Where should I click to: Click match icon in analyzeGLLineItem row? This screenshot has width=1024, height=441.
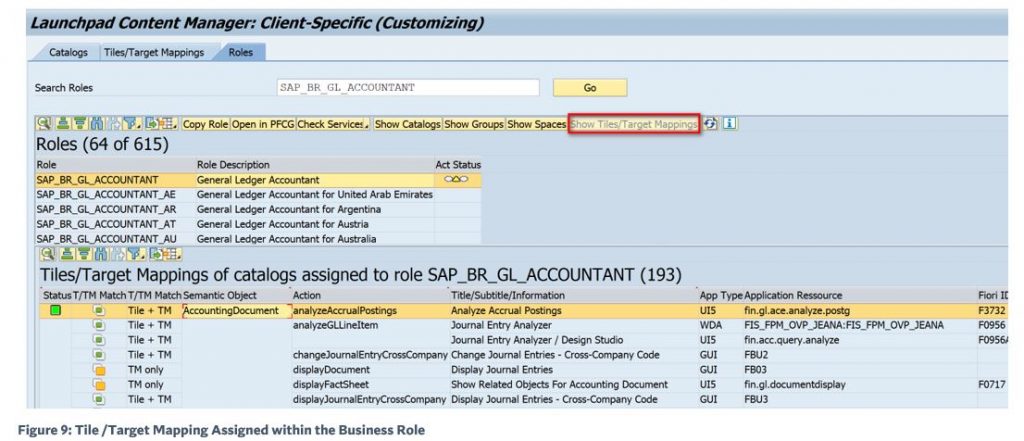point(99,325)
